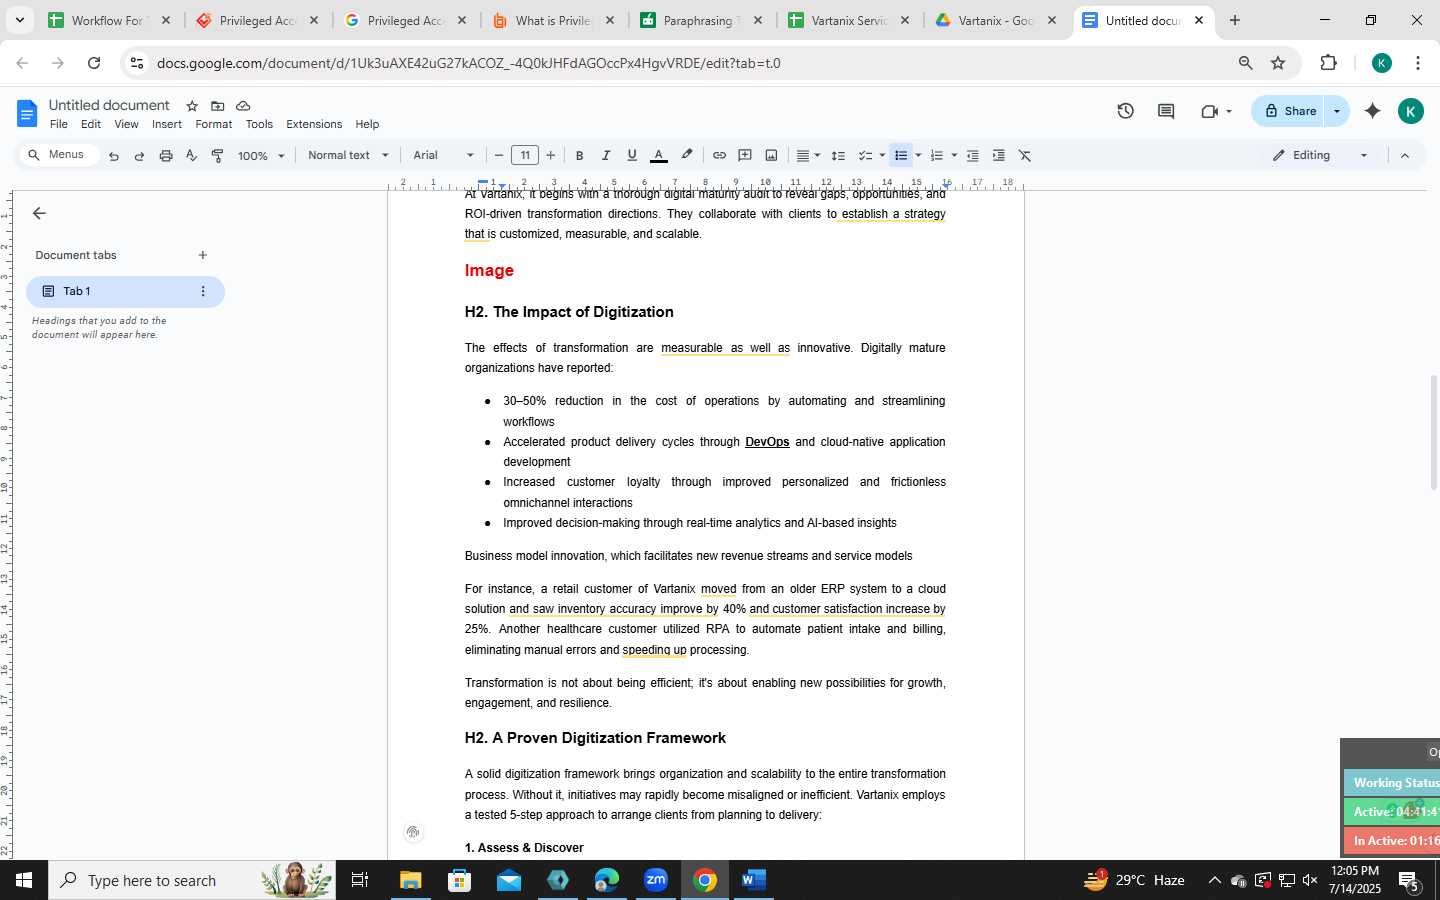The width and height of the screenshot is (1440, 900).
Task: Activate the paint format tool
Action: [x=218, y=155]
